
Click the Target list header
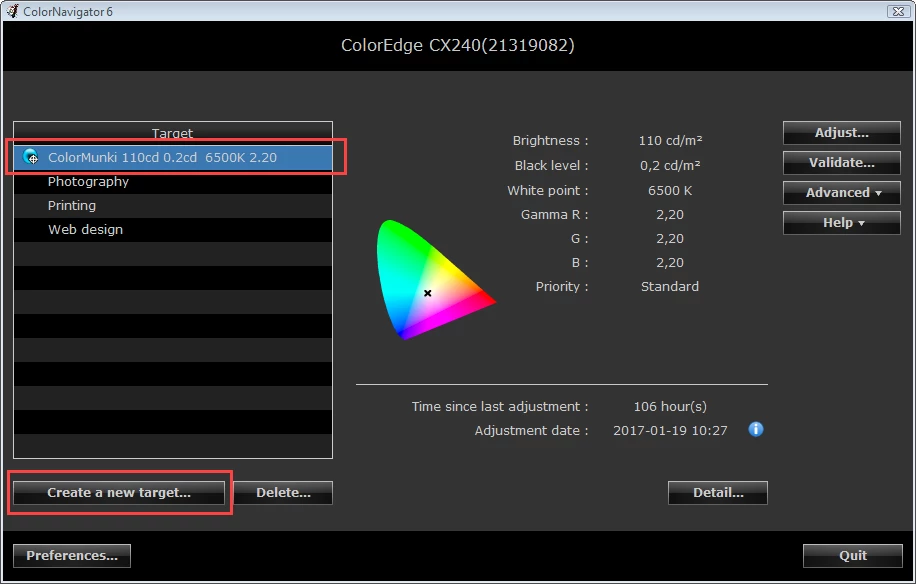[173, 133]
